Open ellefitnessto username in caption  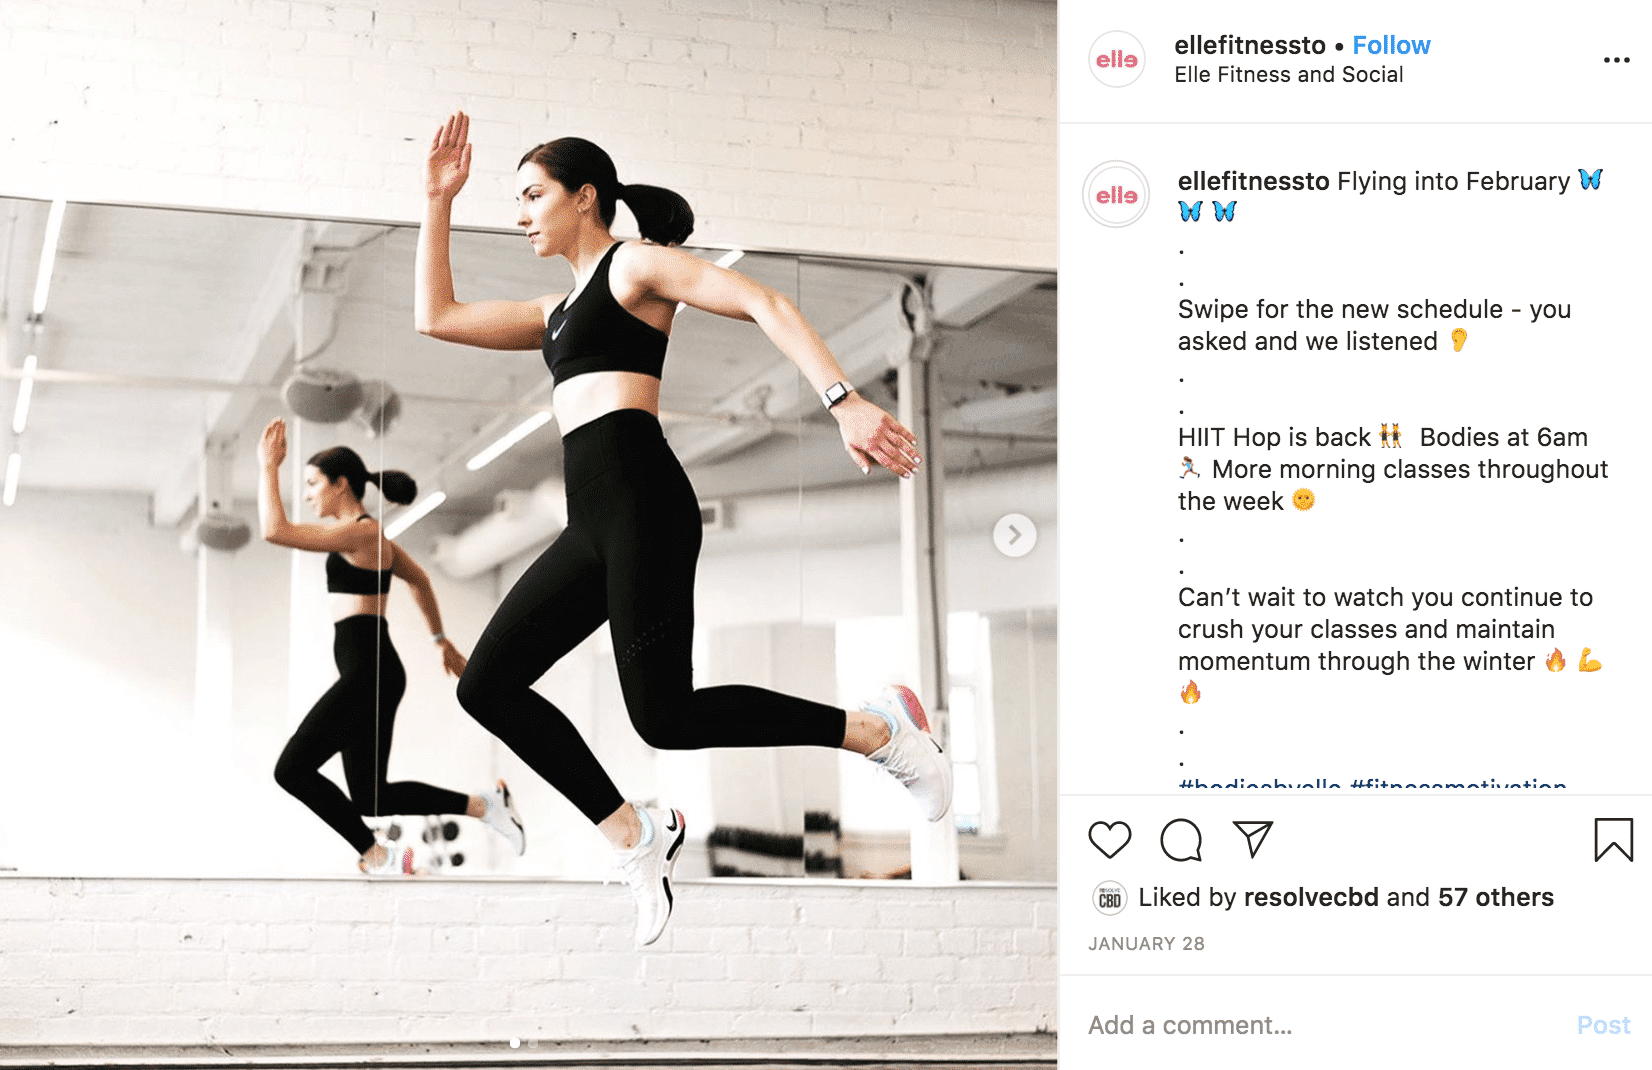[x=1253, y=181]
